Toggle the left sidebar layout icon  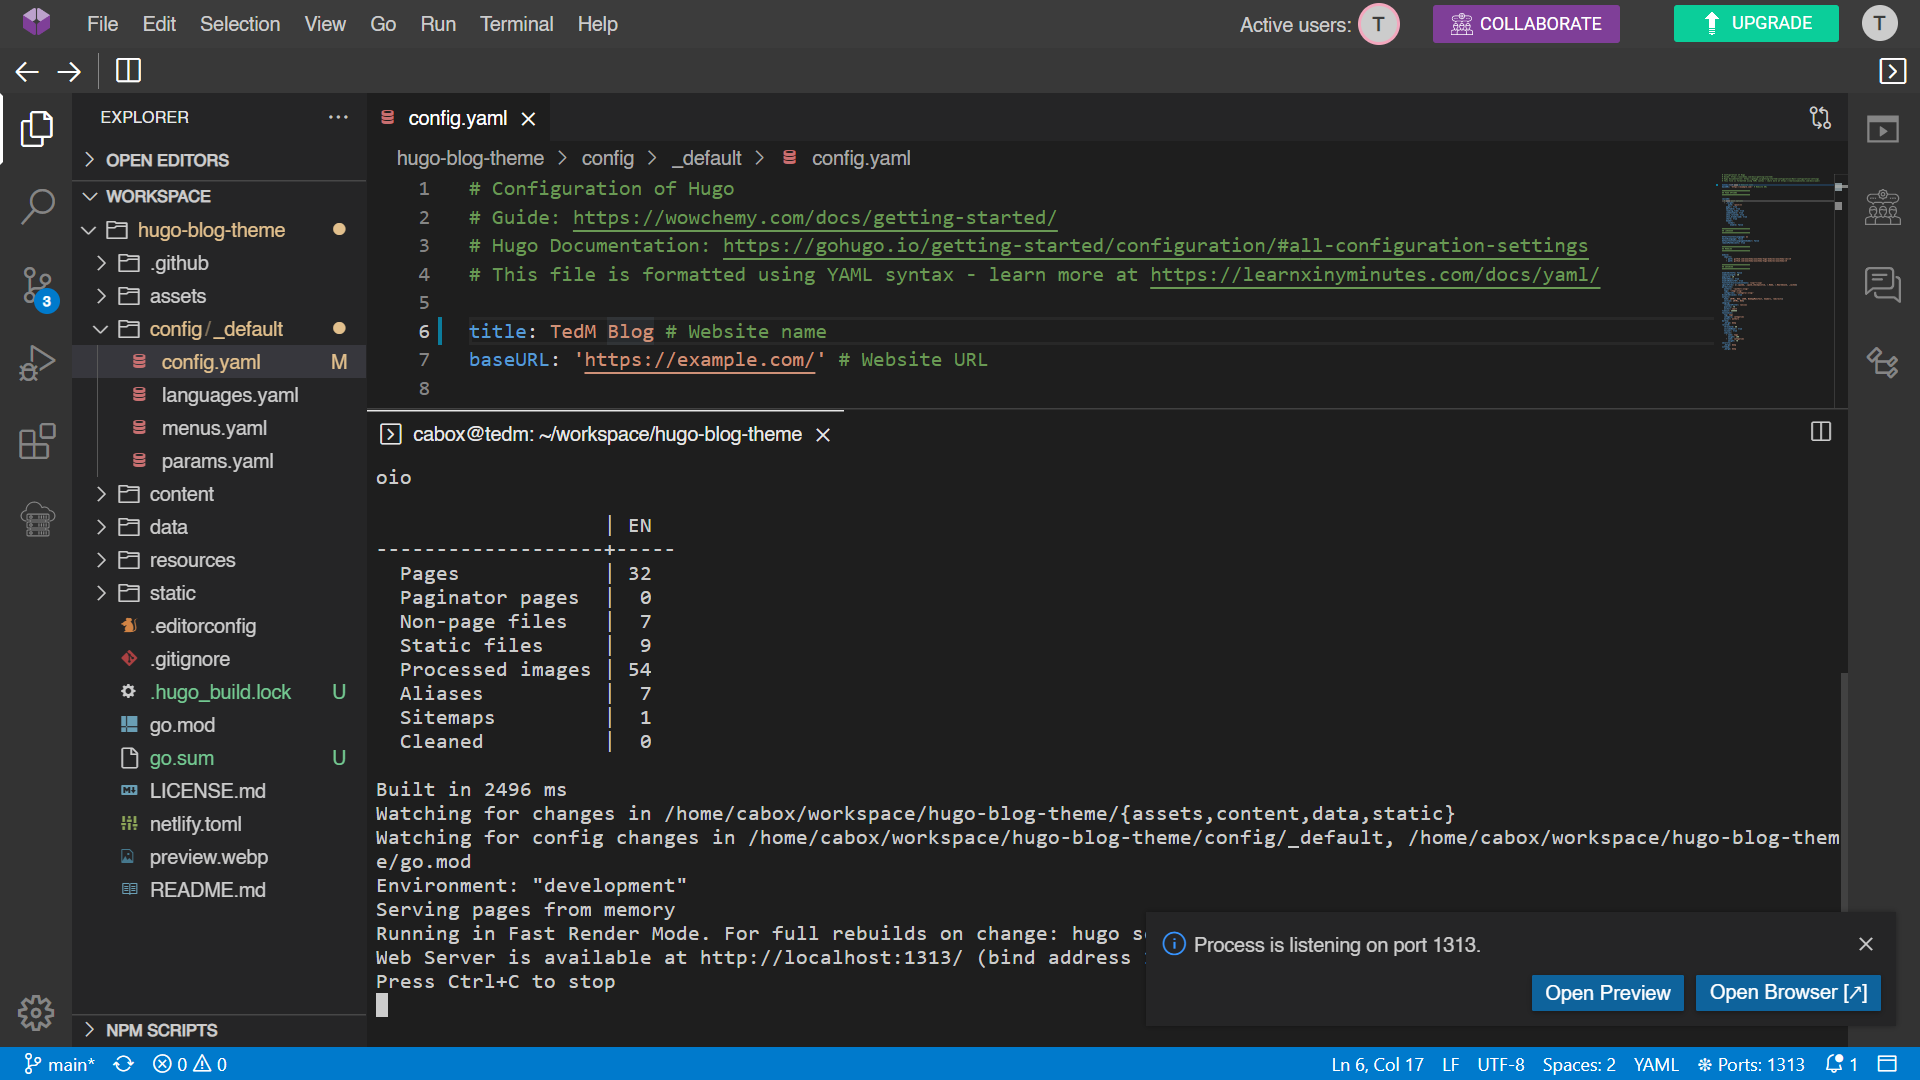point(128,71)
